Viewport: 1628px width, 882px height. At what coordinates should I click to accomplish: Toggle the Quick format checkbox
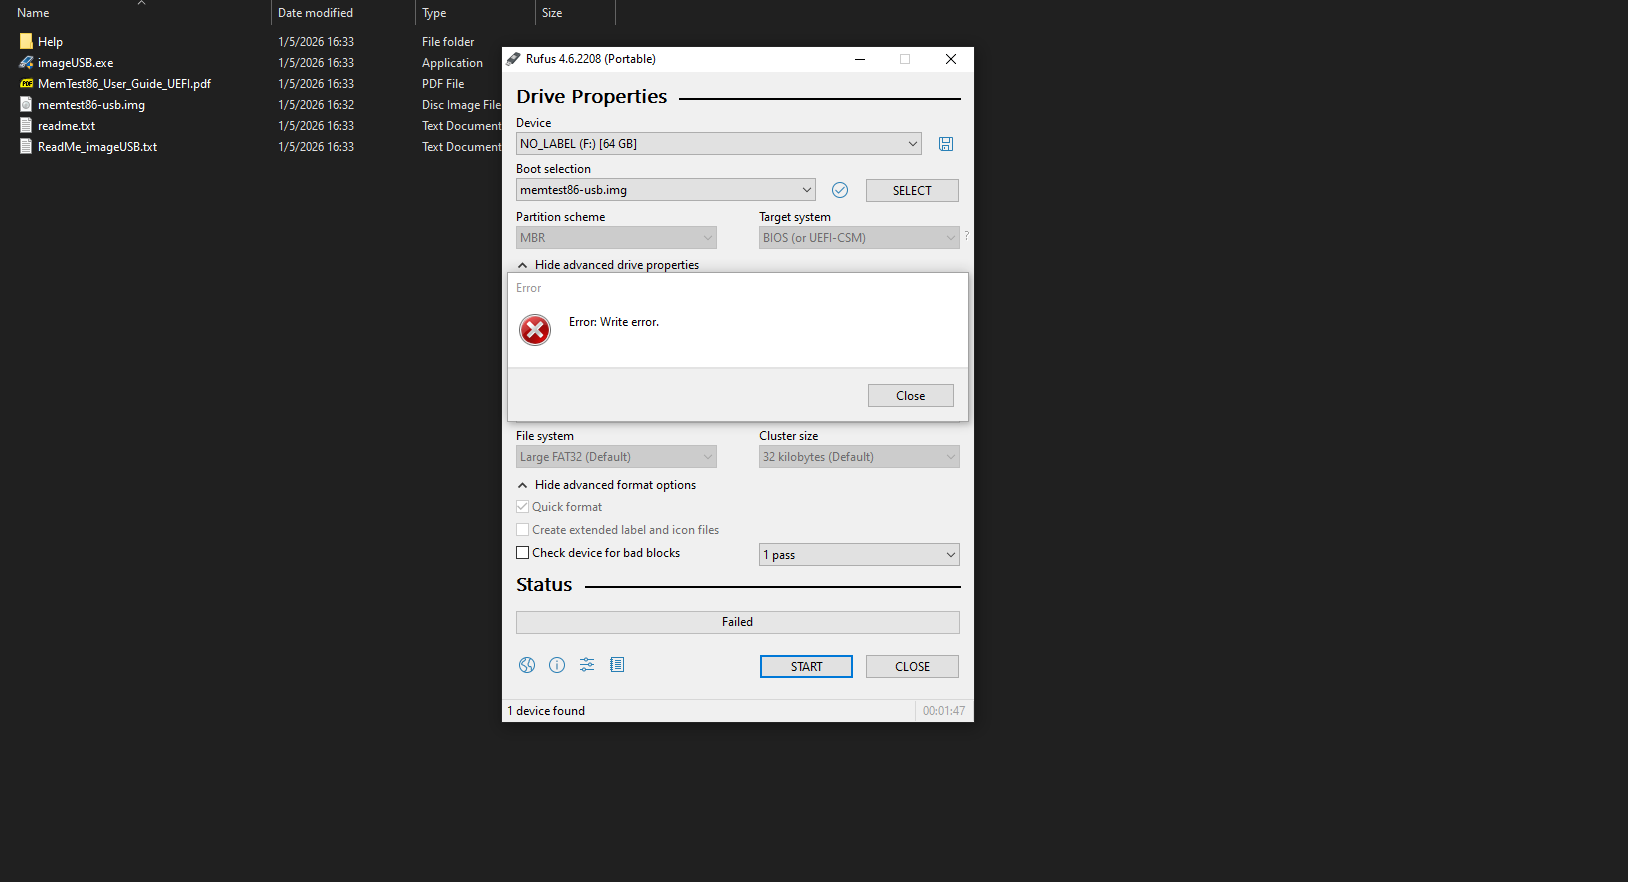click(x=523, y=507)
